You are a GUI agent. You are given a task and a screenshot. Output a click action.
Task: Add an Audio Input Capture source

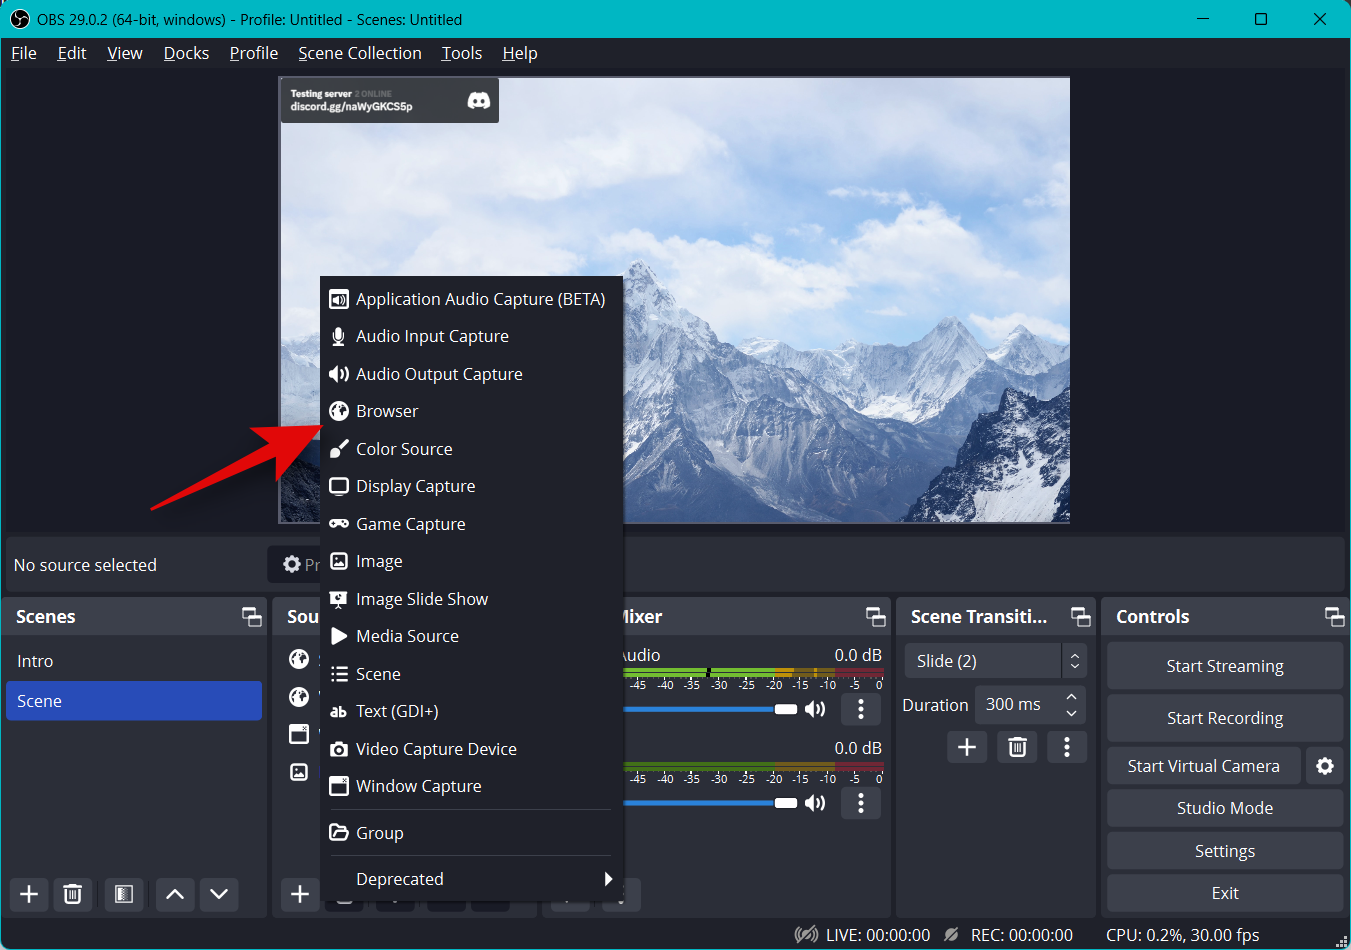(x=471, y=336)
